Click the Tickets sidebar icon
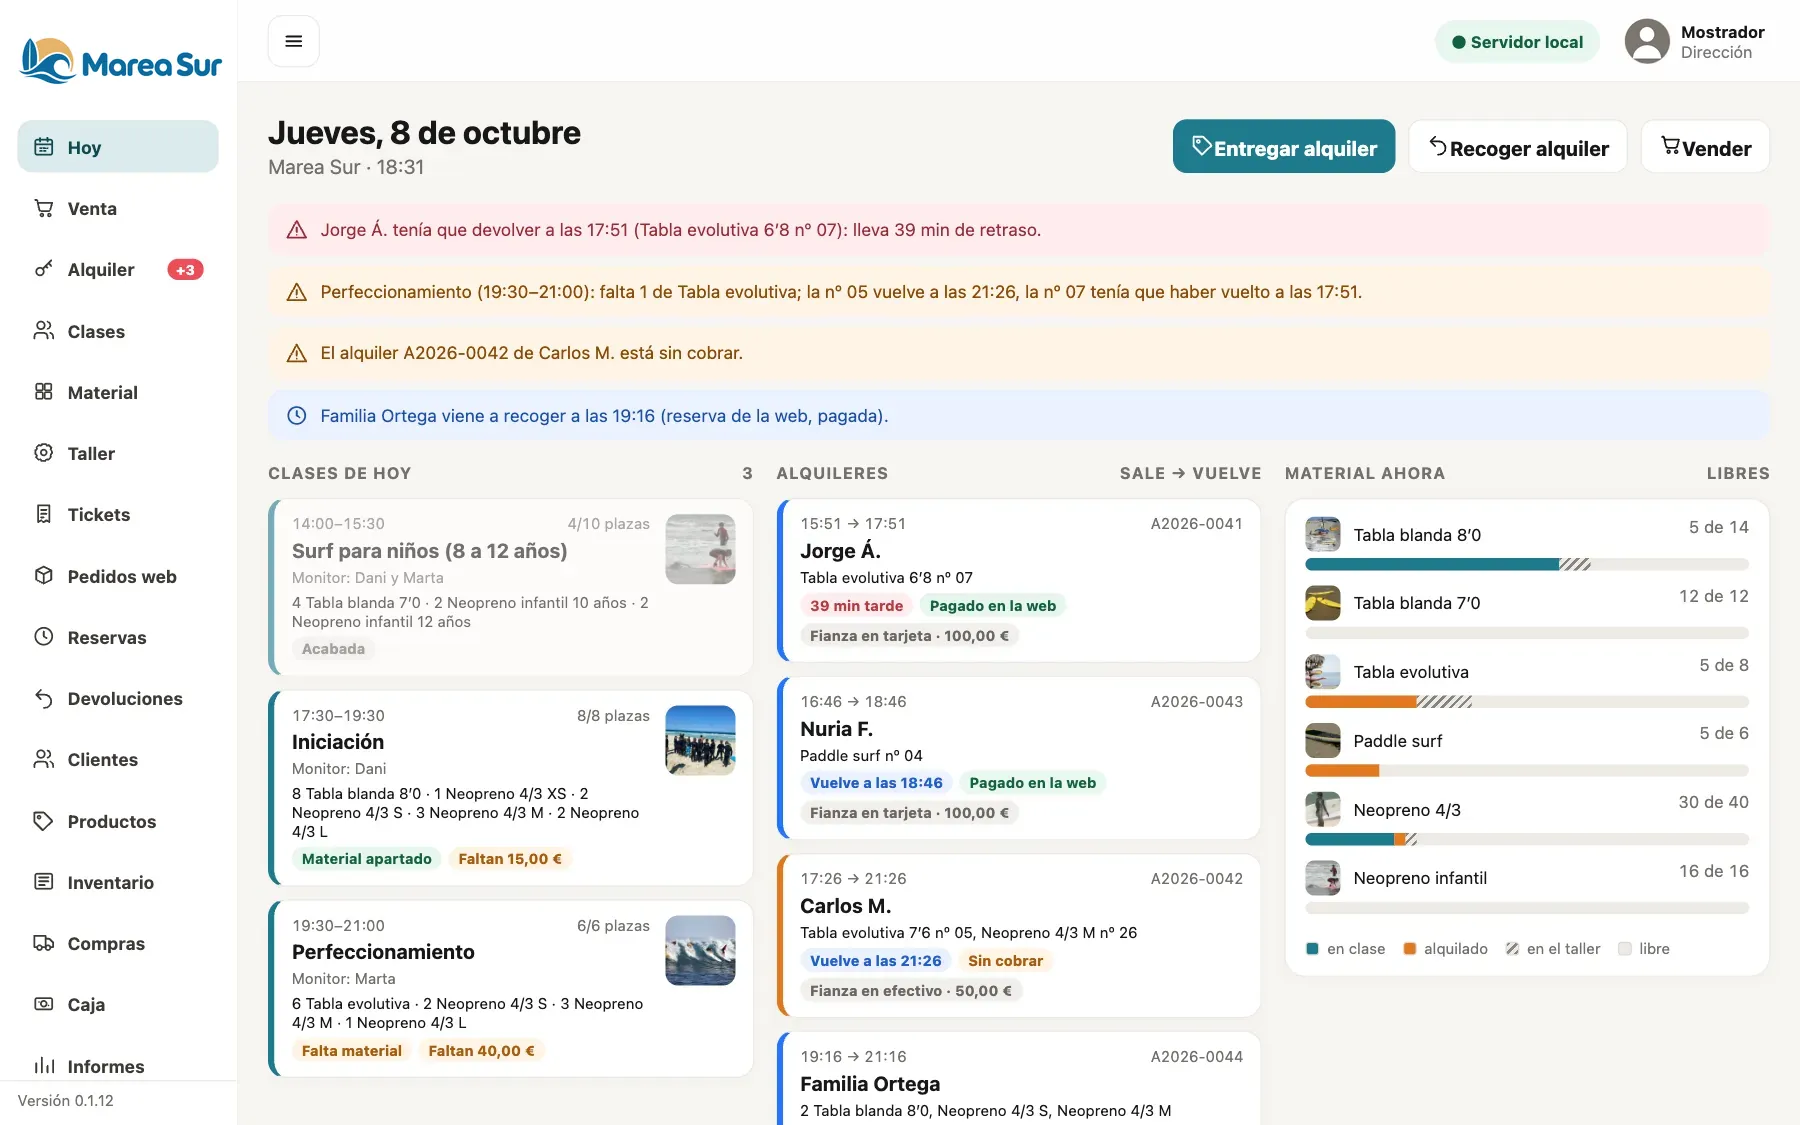This screenshot has width=1800, height=1125. [44, 514]
